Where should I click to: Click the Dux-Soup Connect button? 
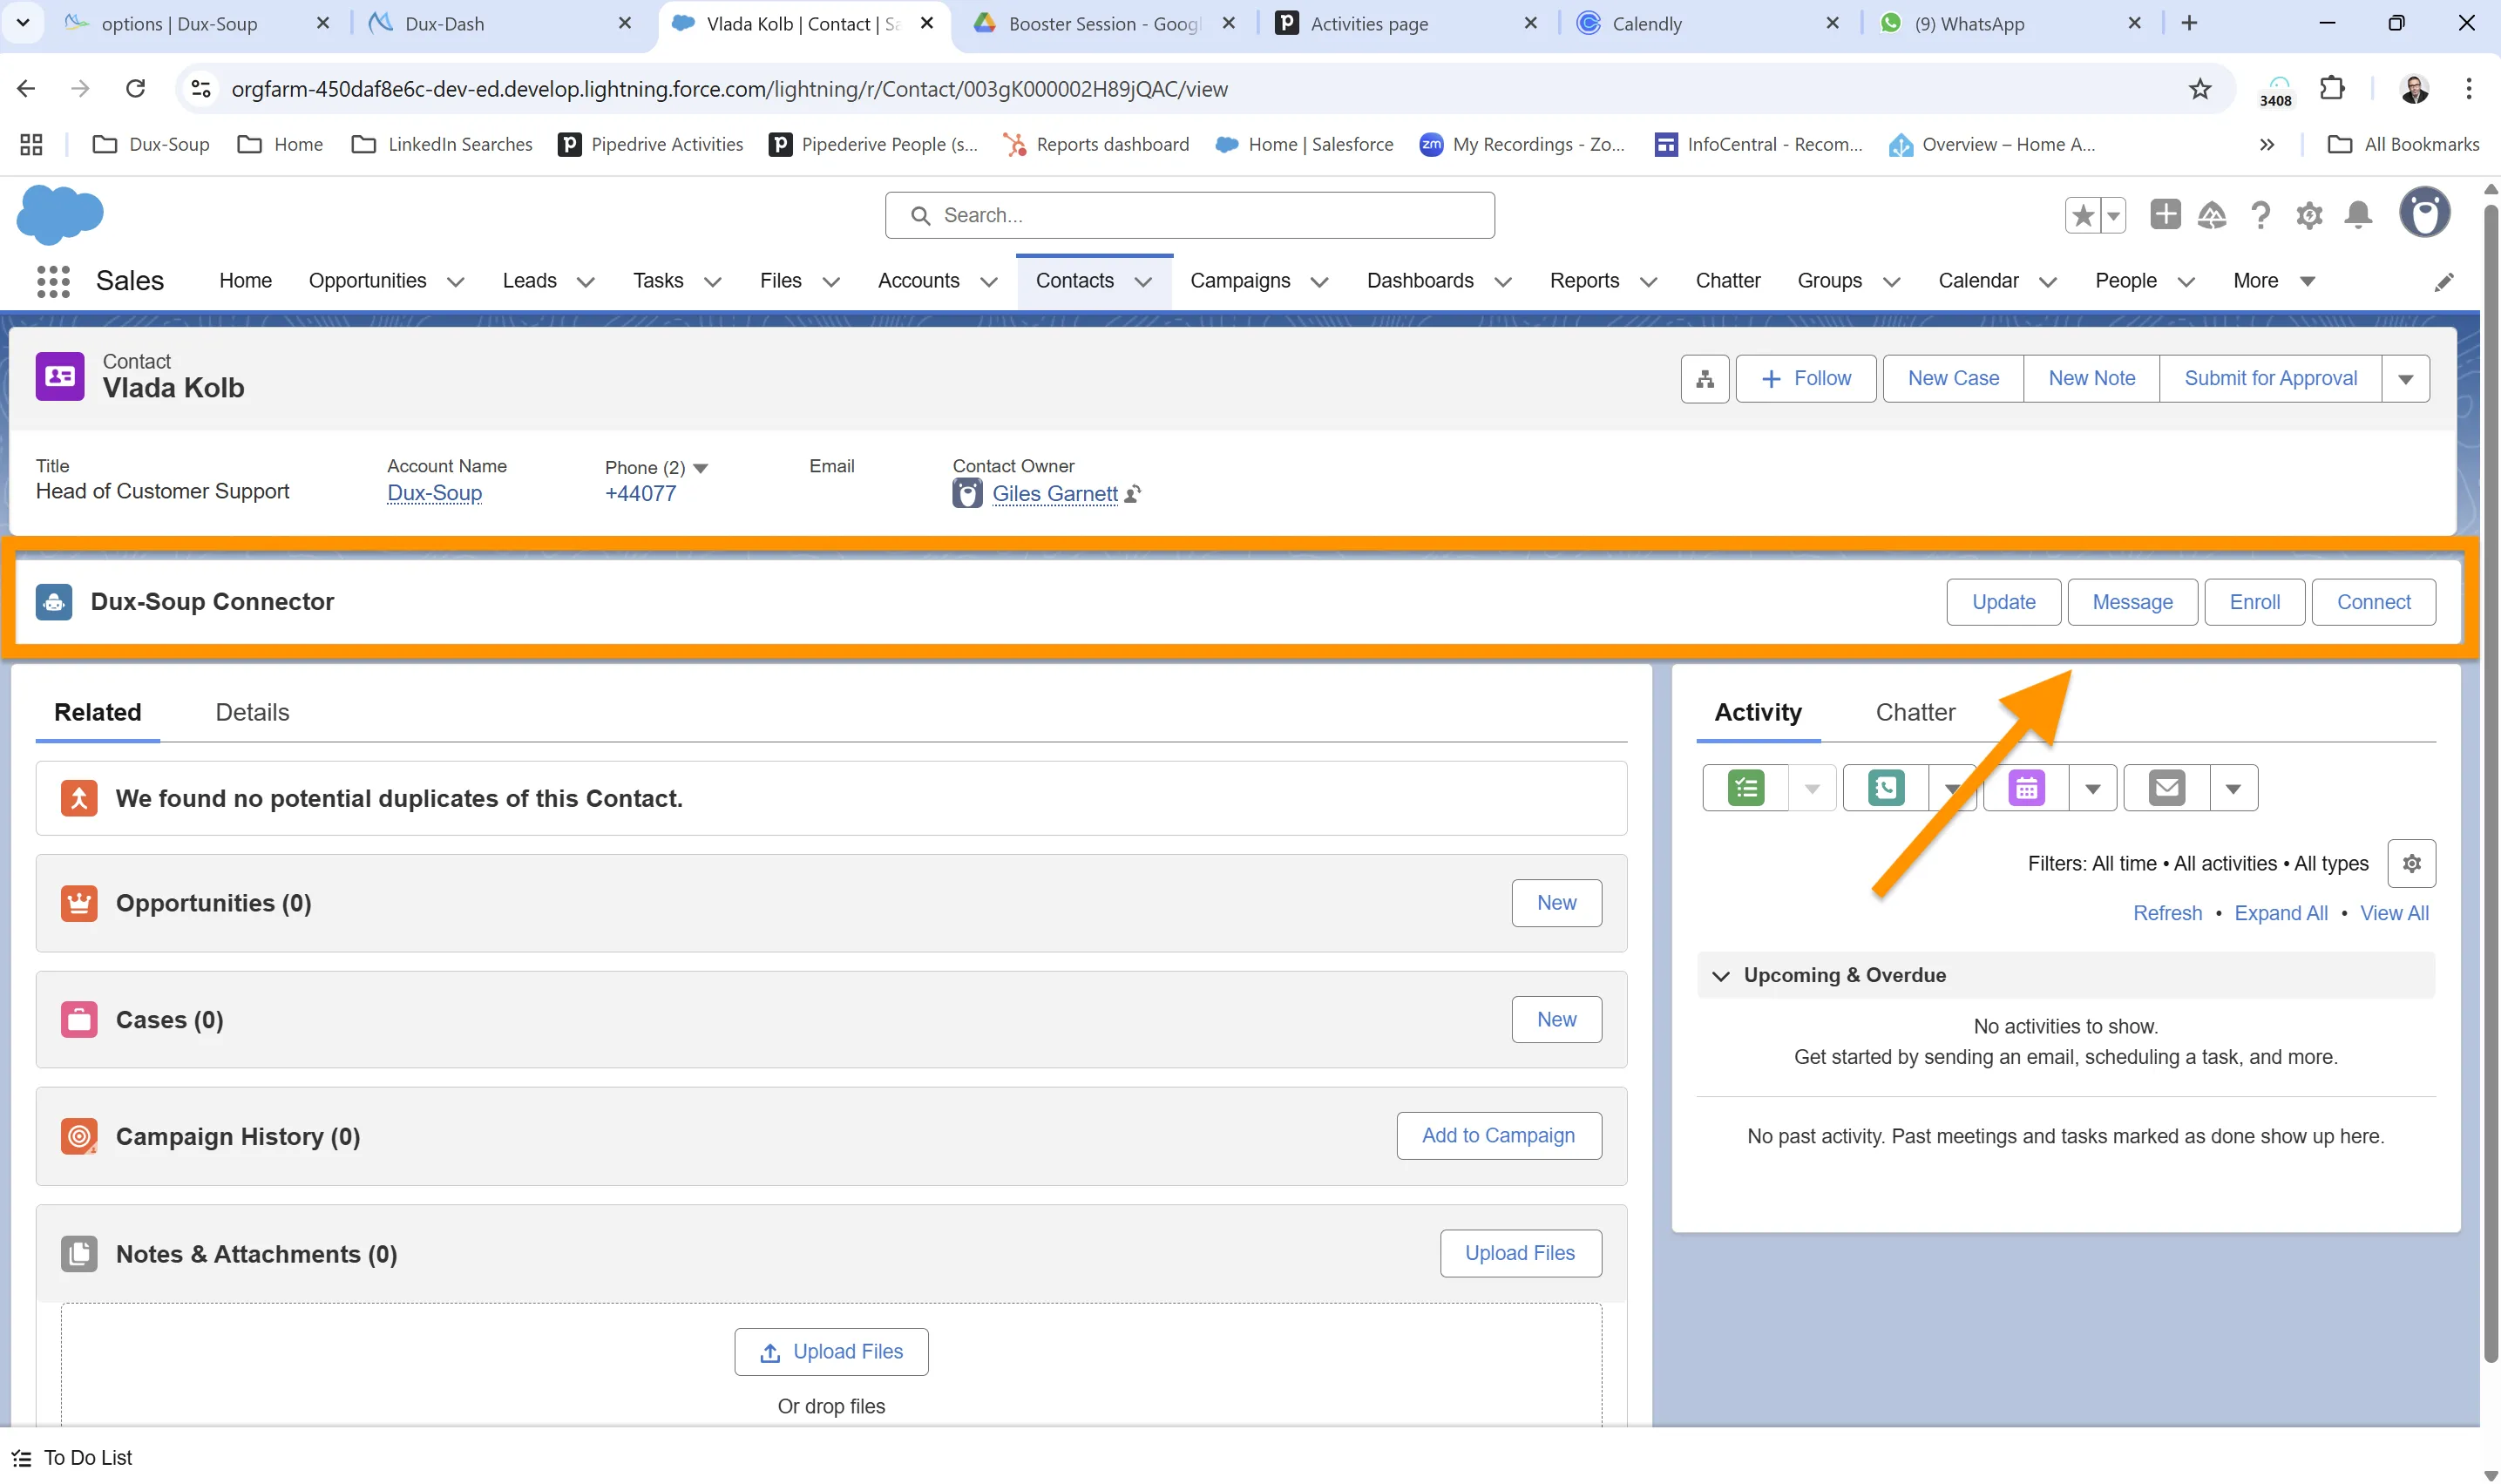pyautogui.click(x=2373, y=602)
